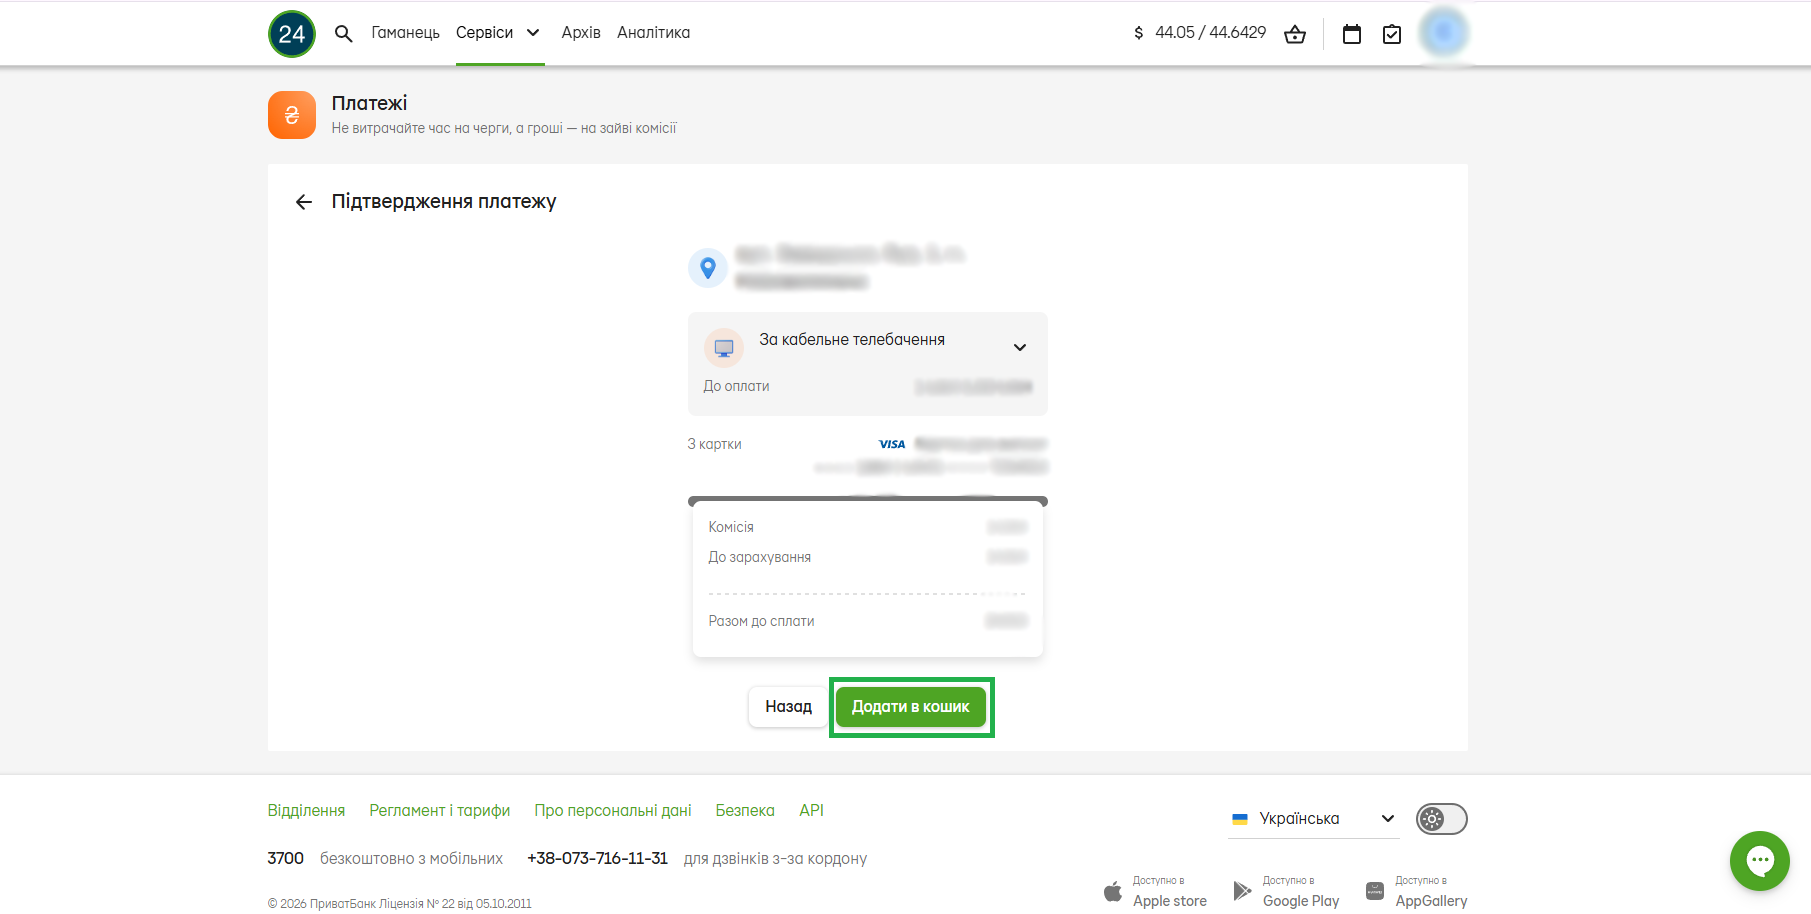
Task: Open the Гаманець menu item
Action: click(x=405, y=33)
